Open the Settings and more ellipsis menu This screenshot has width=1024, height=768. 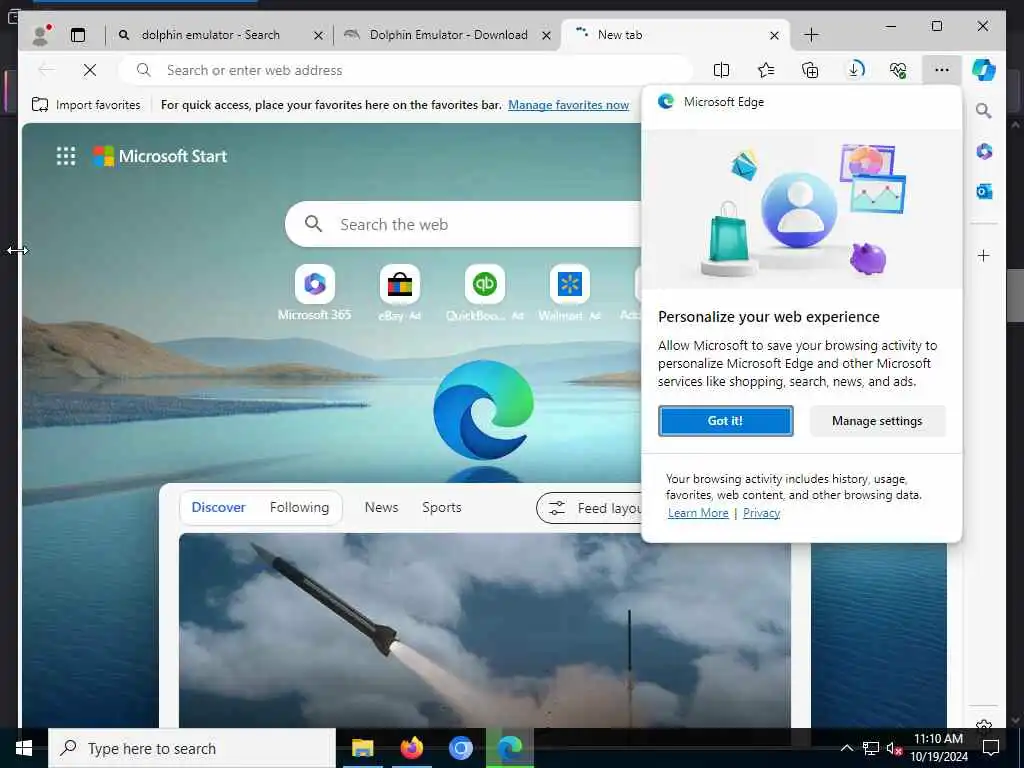942,70
